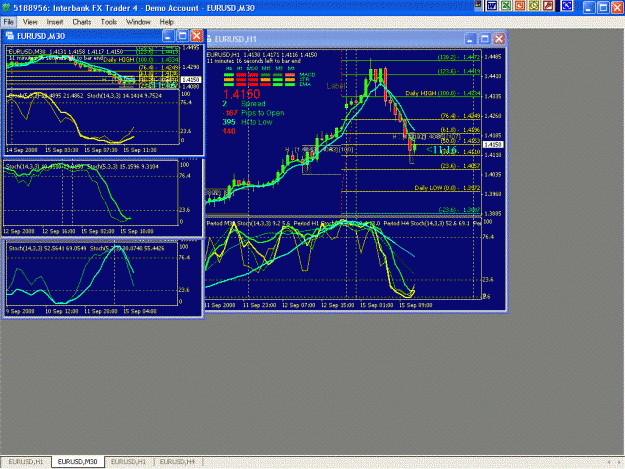Click the EURUSD,M30 chart window icon
The width and height of the screenshot is (625, 469).
pos(10,36)
